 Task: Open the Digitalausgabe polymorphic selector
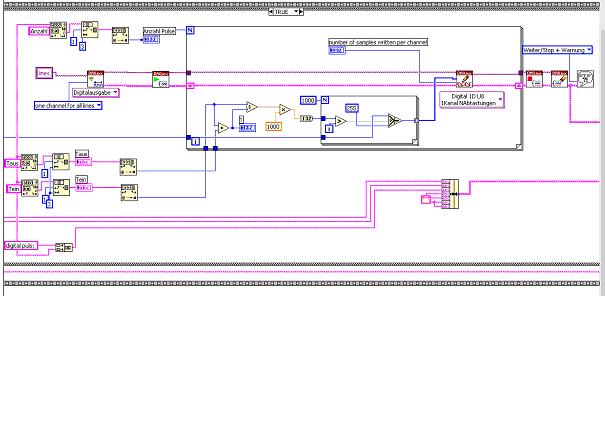[96, 93]
